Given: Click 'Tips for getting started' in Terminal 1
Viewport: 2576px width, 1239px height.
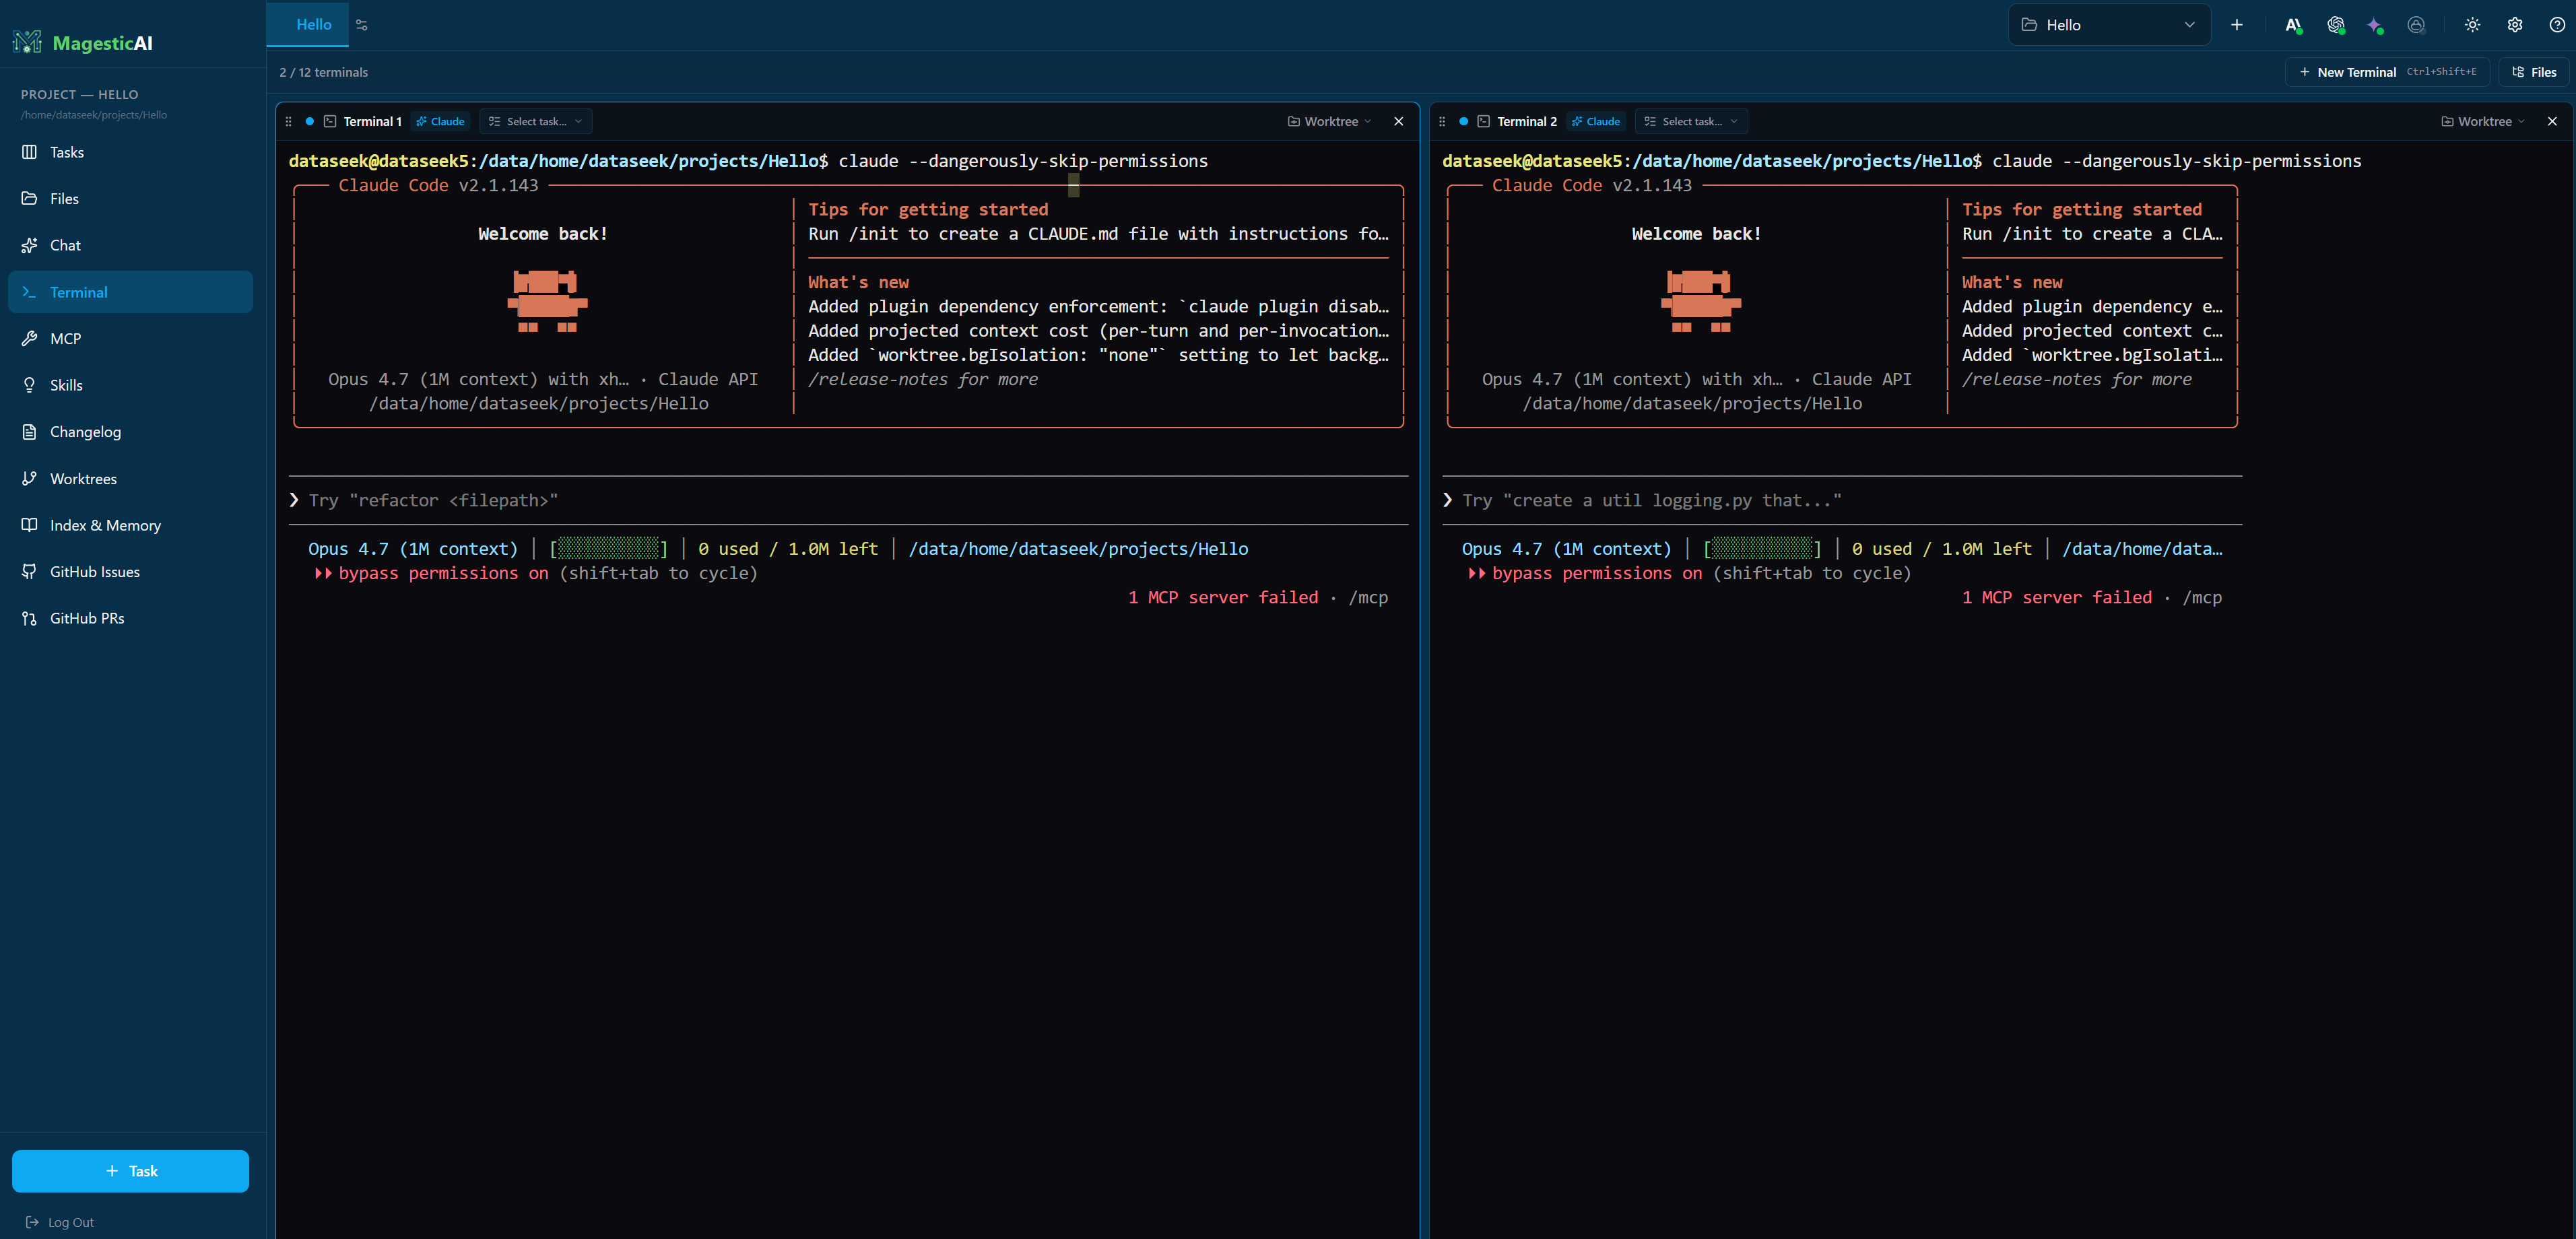Looking at the screenshot, I should click(928, 209).
